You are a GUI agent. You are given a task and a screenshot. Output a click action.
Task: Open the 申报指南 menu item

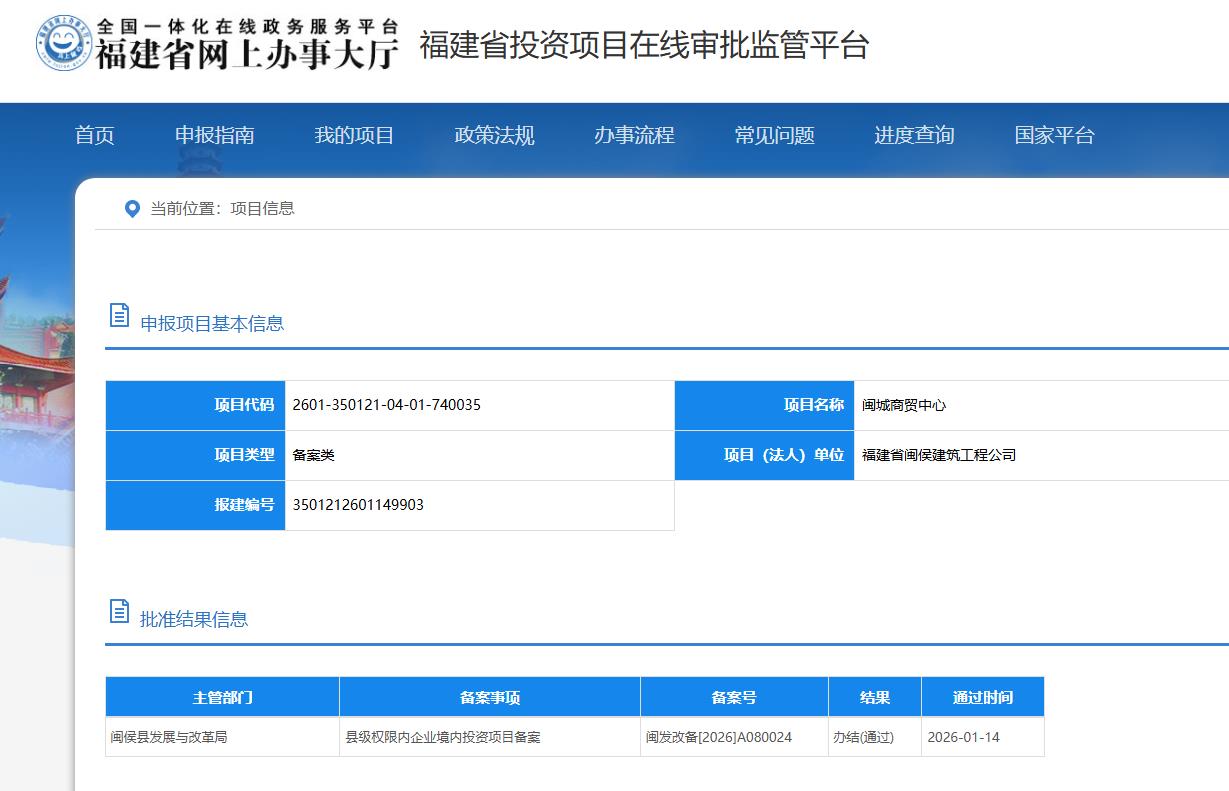click(x=215, y=136)
